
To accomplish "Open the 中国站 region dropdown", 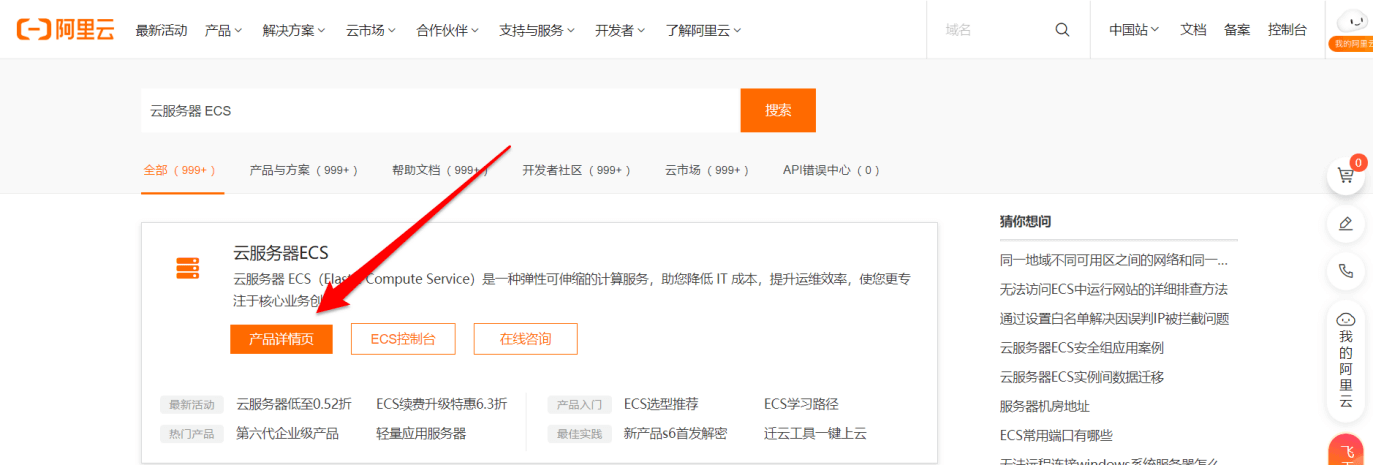I will [x=1134, y=30].
